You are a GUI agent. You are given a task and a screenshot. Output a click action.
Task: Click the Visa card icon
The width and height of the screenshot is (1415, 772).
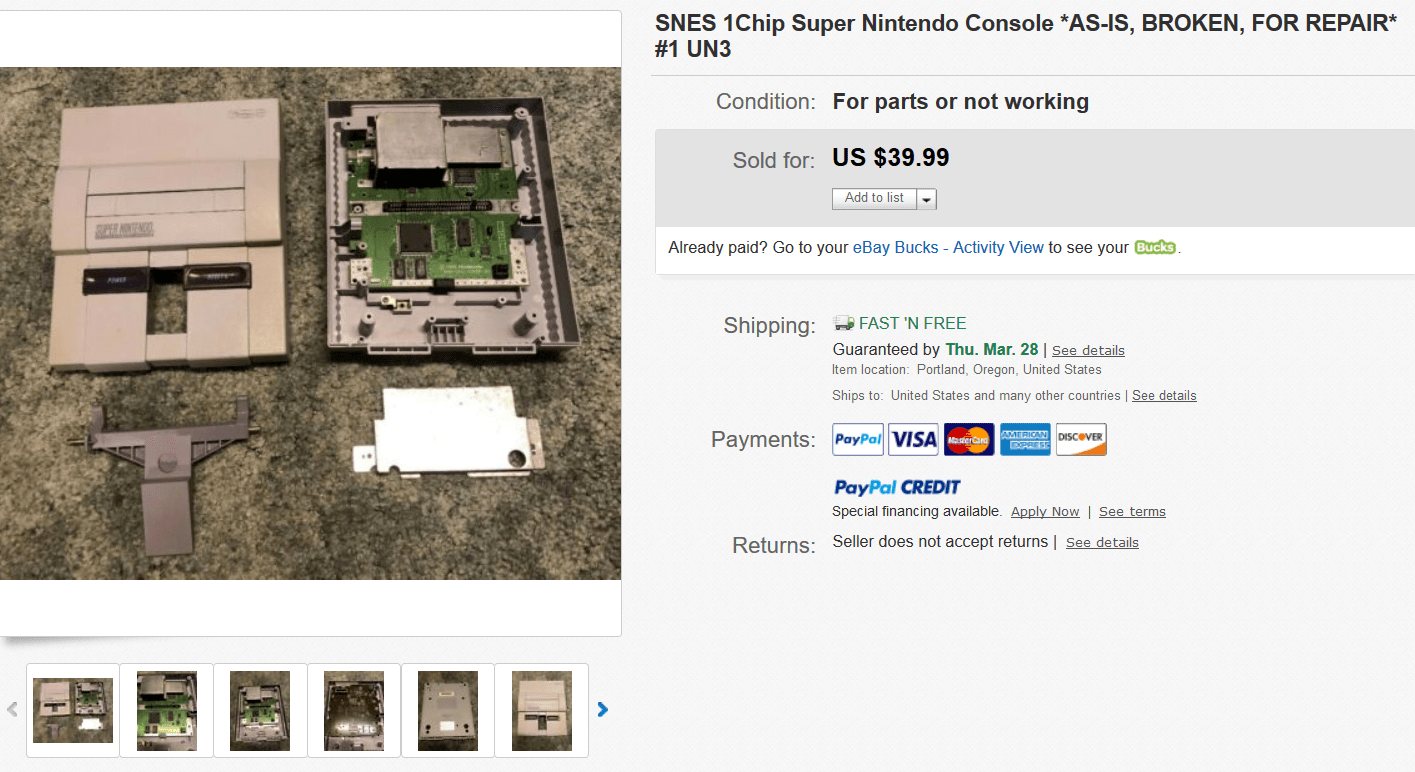pos(913,439)
